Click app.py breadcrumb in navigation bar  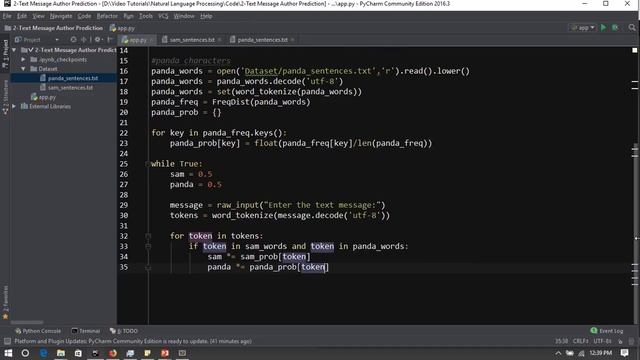122,28
